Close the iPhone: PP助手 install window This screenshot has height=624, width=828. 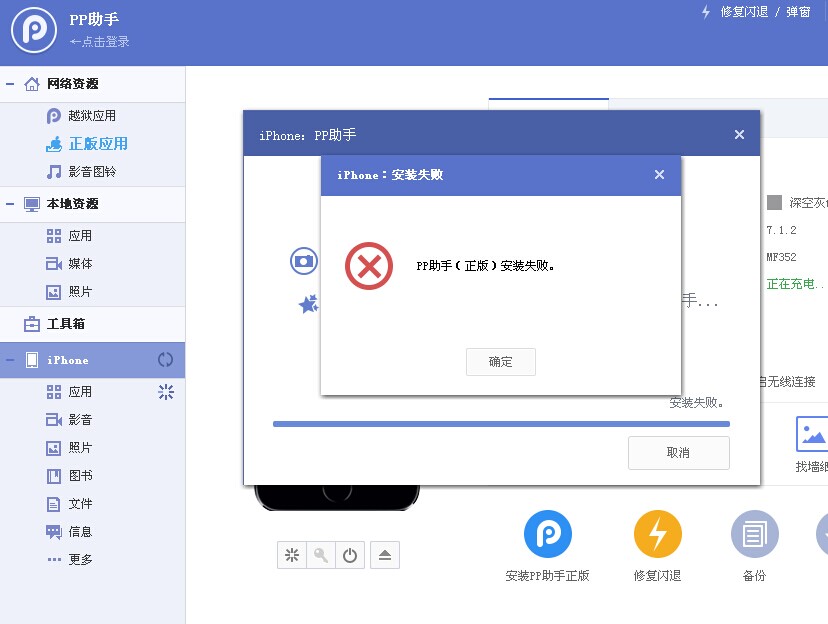pos(739,135)
